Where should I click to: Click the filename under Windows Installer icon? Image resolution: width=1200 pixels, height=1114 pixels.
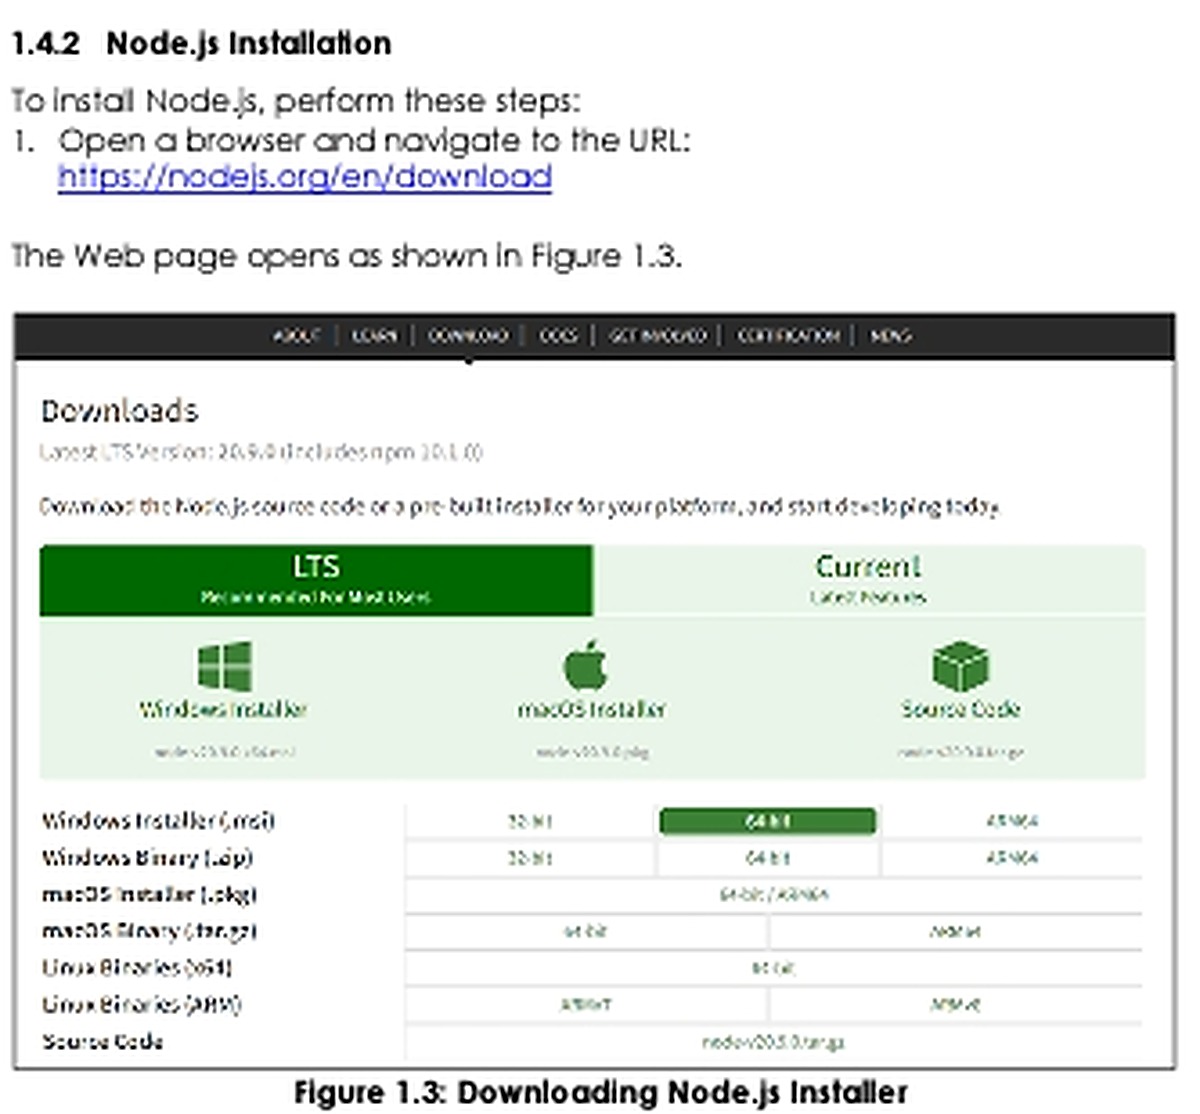225,752
